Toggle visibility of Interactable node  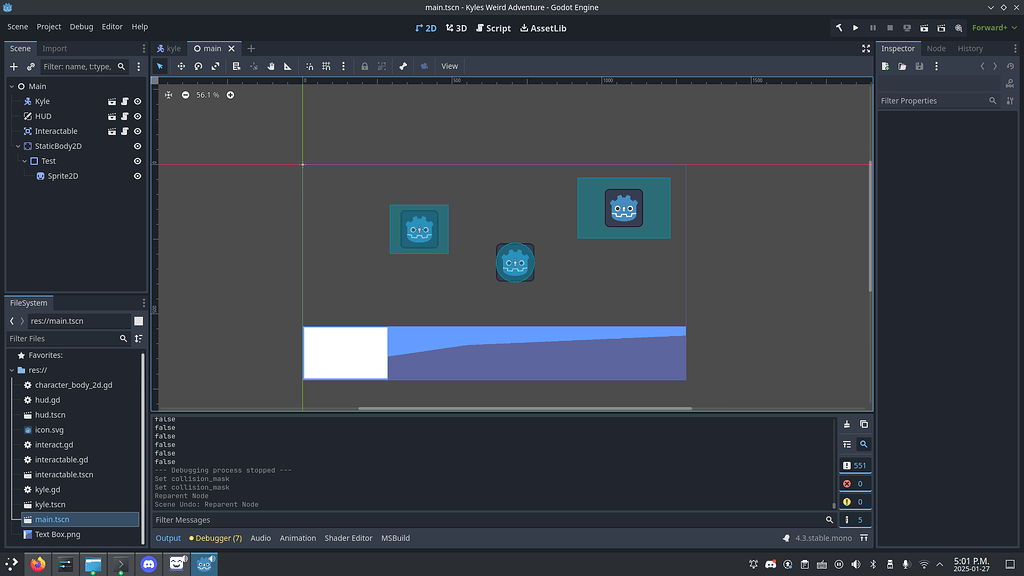tap(137, 131)
